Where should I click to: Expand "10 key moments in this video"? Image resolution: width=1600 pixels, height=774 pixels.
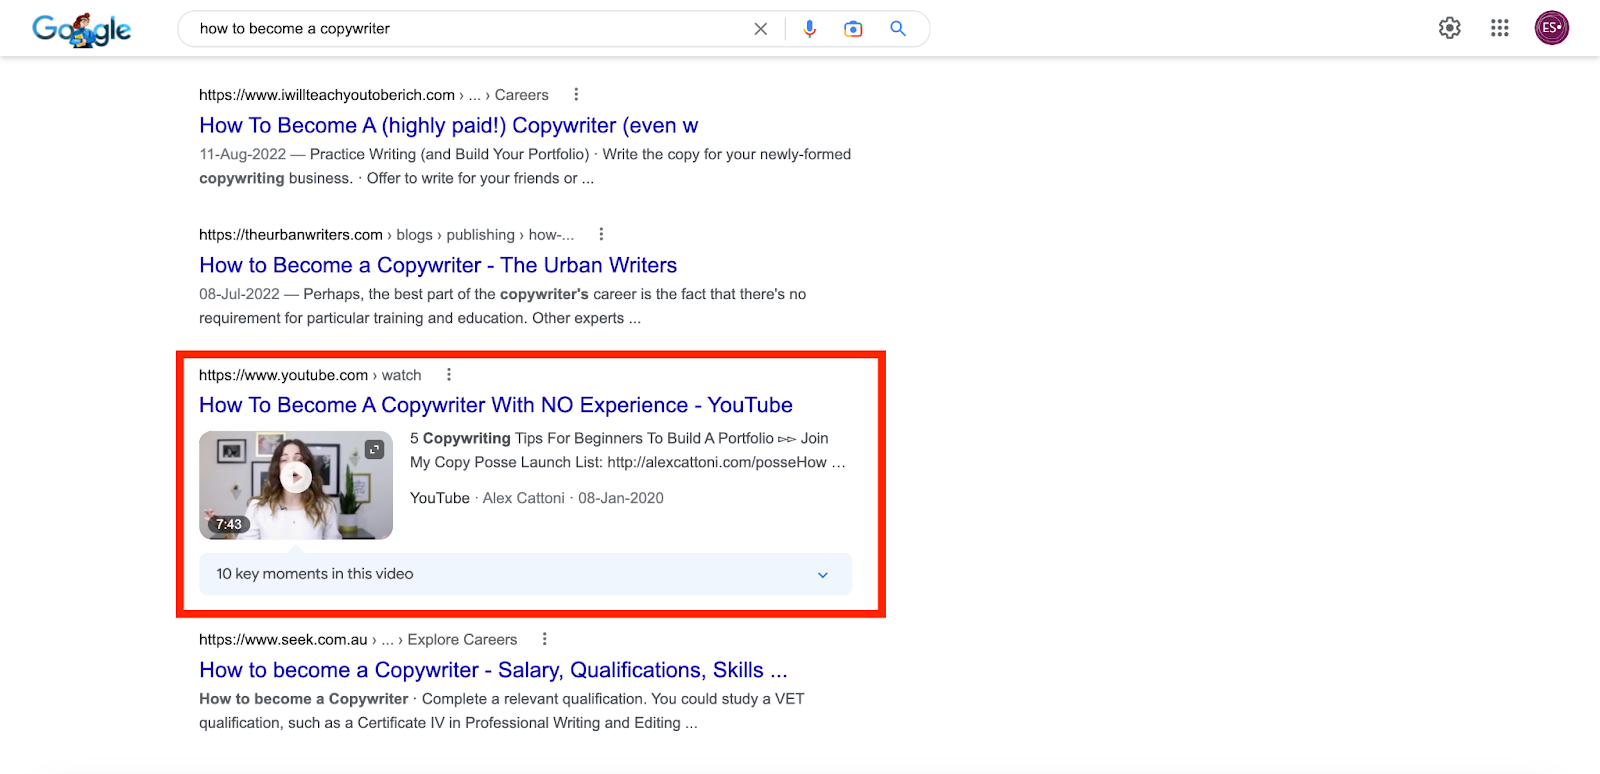[x=525, y=574]
